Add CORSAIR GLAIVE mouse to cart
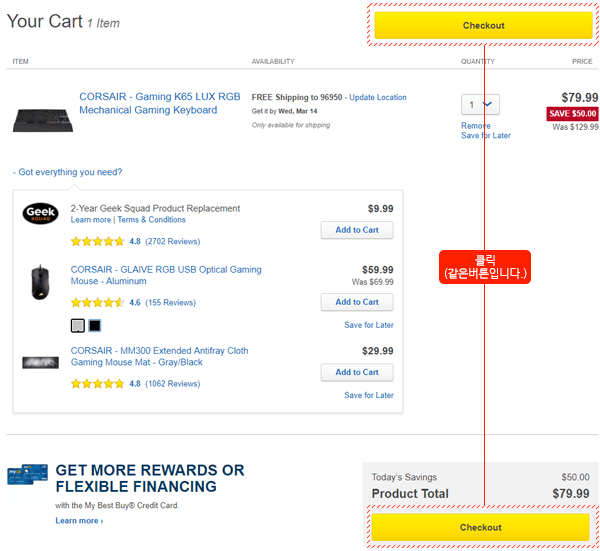Image resolution: width=600 pixels, height=551 pixels. tap(357, 302)
